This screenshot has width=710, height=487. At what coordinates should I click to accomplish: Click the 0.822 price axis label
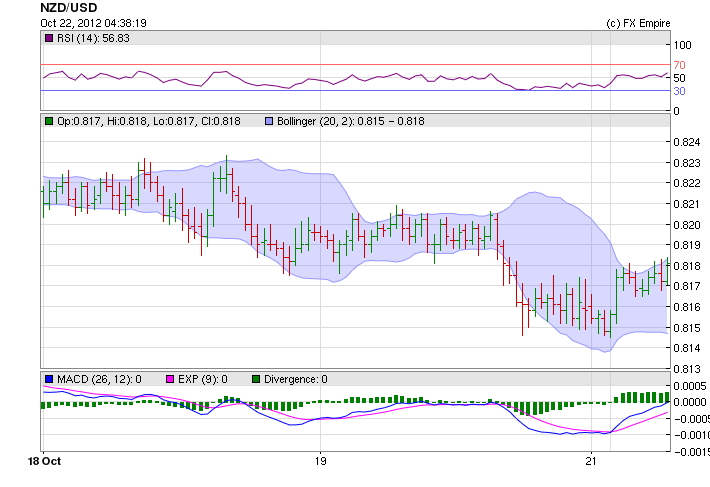[687, 183]
